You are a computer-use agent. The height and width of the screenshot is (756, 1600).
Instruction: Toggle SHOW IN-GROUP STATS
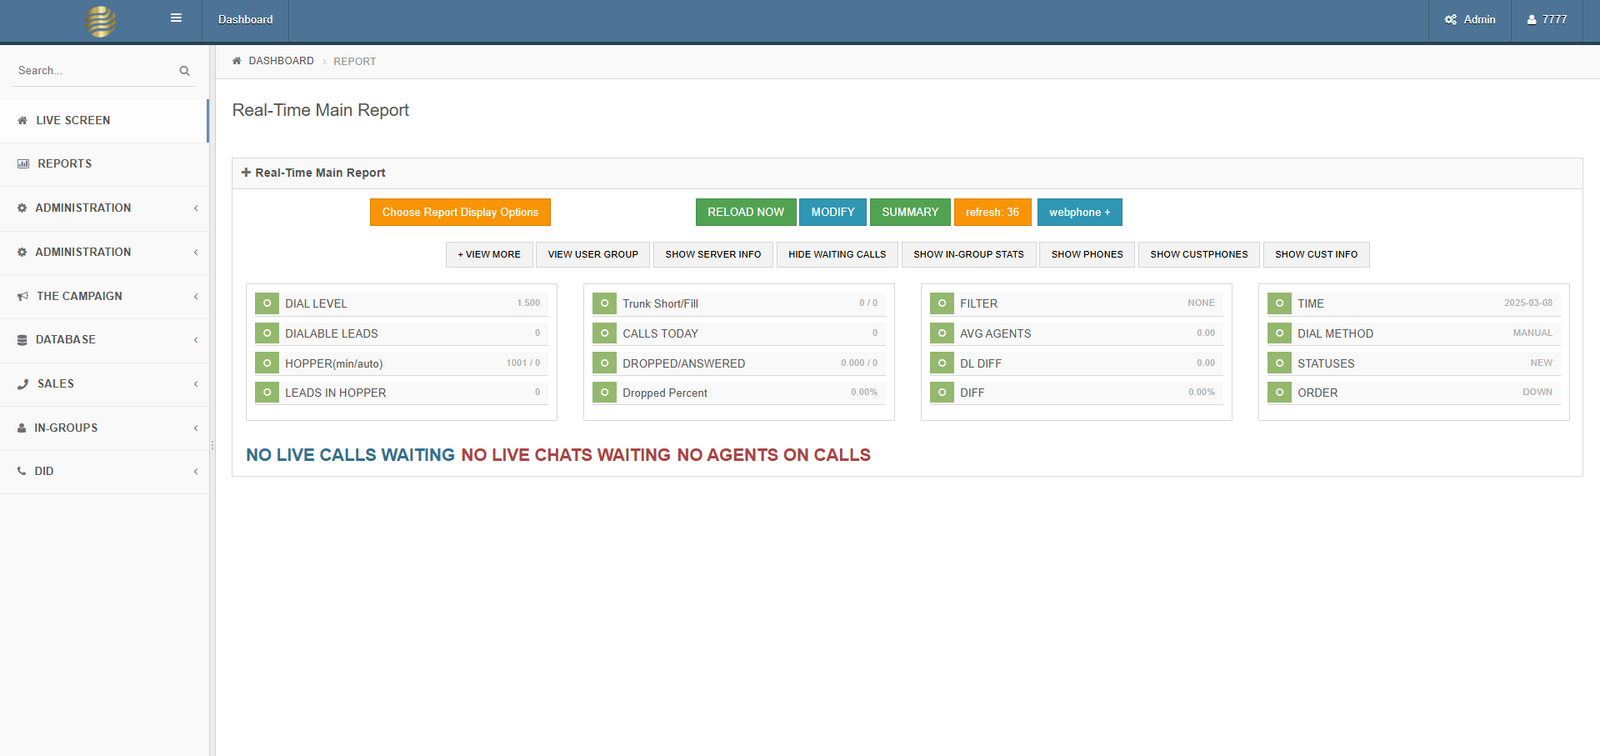(969, 254)
